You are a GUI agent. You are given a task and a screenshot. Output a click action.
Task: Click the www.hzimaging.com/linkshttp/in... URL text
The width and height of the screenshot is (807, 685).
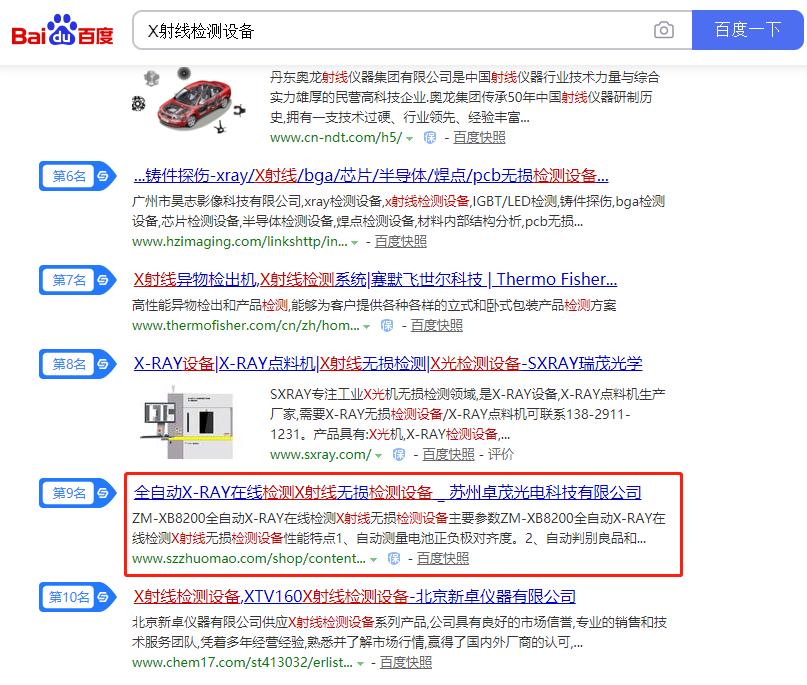[x=240, y=241]
